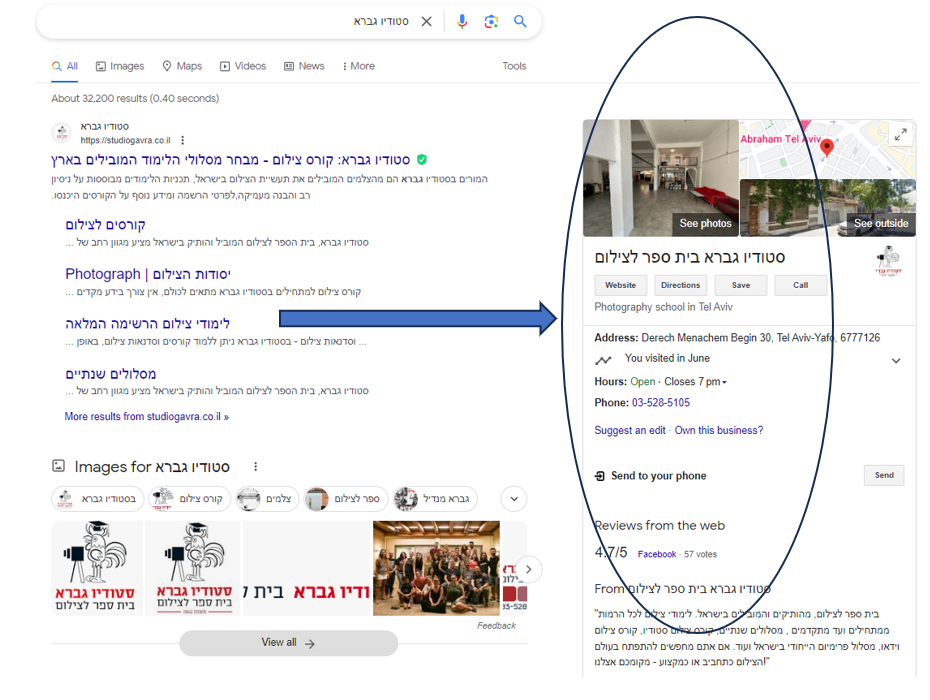Viewport: 930px width, 700px height.
Task: Open the Facebook reviews link
Action: [657, 555]
